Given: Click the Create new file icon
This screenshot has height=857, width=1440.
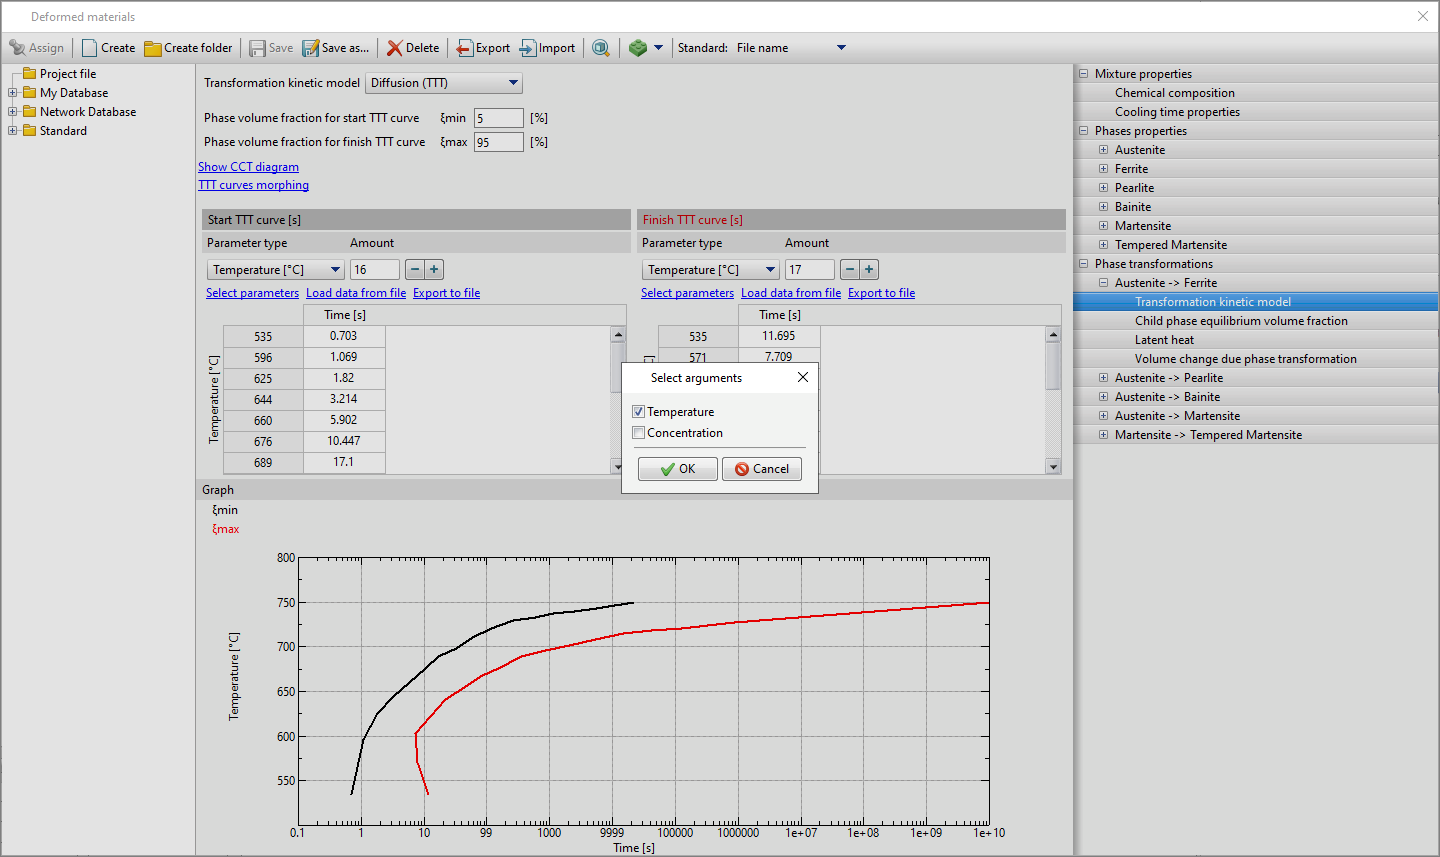Looking at the screenshot, I should click(x=90, y=48).
